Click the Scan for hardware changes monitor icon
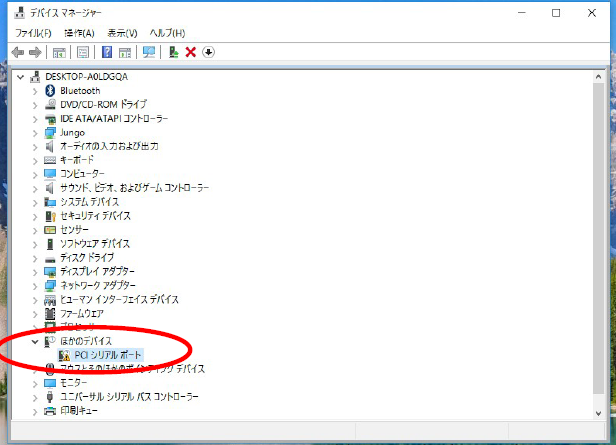The width and height of the screenshot is (616, 445). point(150,52)
